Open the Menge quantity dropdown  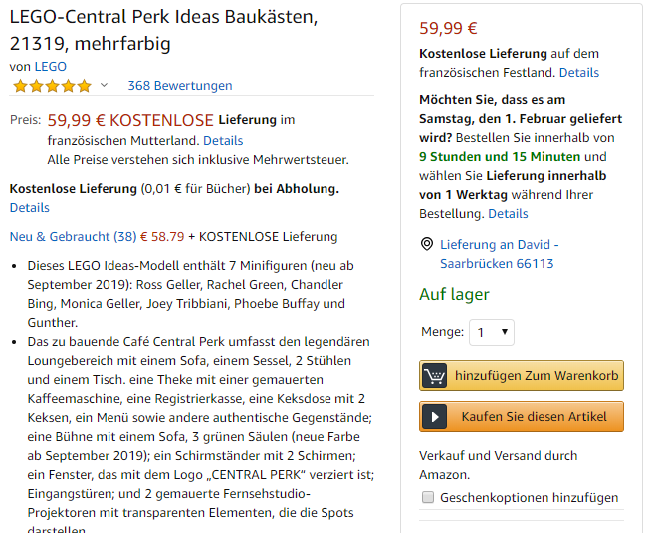point(492,332)
